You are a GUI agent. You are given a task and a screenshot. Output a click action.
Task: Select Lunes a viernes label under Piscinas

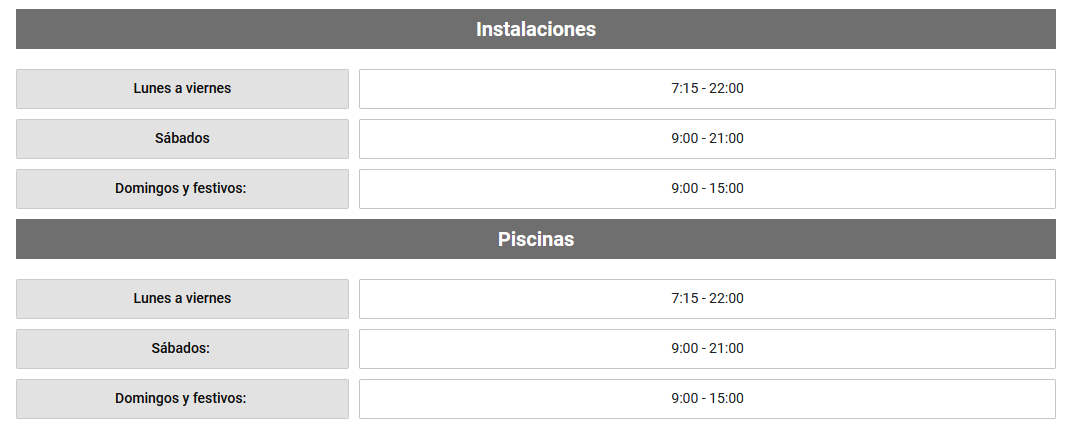182,299
